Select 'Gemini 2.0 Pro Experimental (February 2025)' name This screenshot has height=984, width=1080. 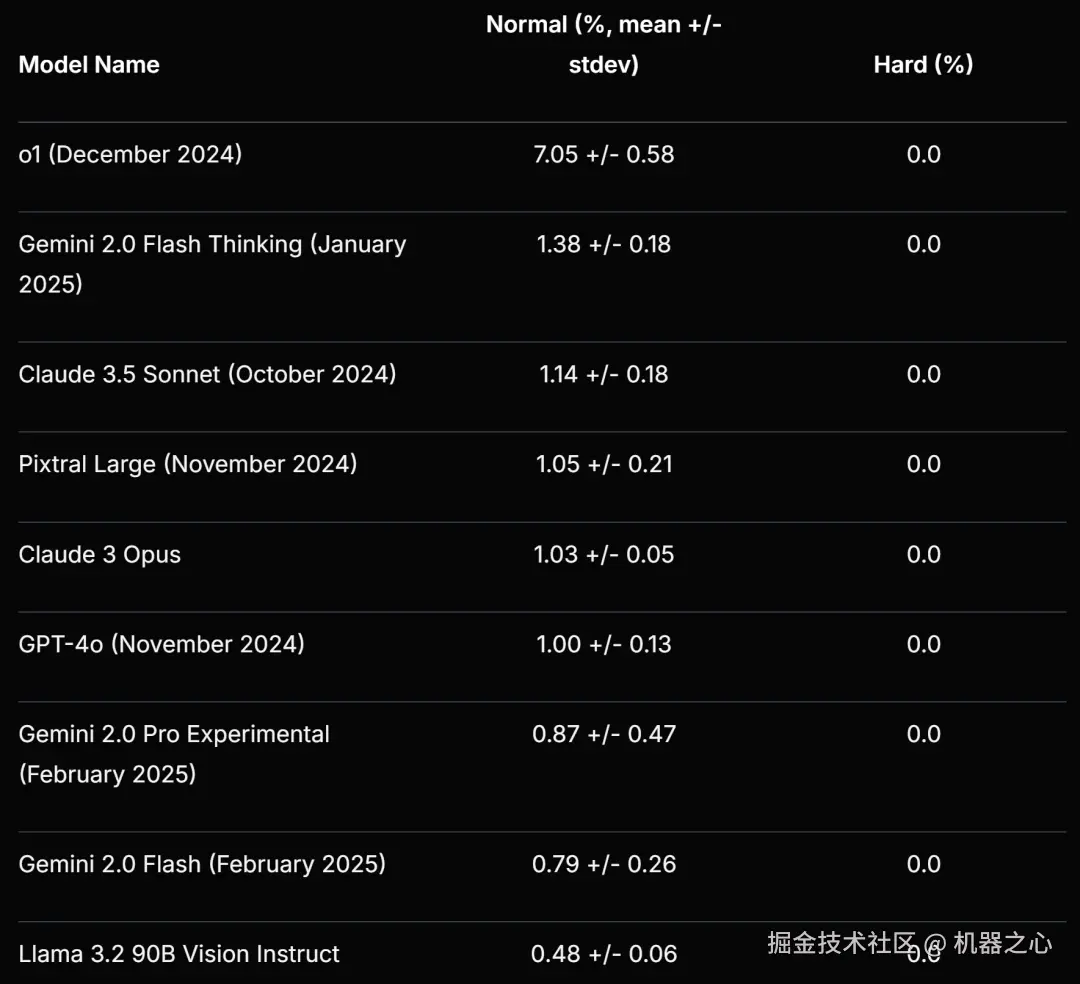pos(174,754)
